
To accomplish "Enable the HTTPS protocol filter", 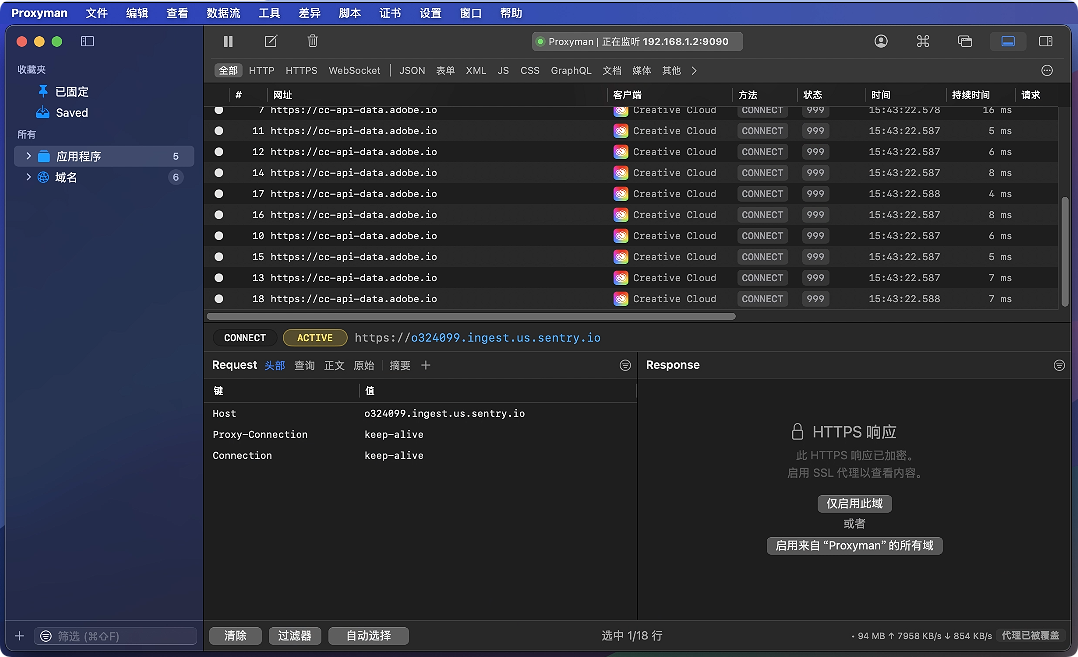I will coord(301,71).
